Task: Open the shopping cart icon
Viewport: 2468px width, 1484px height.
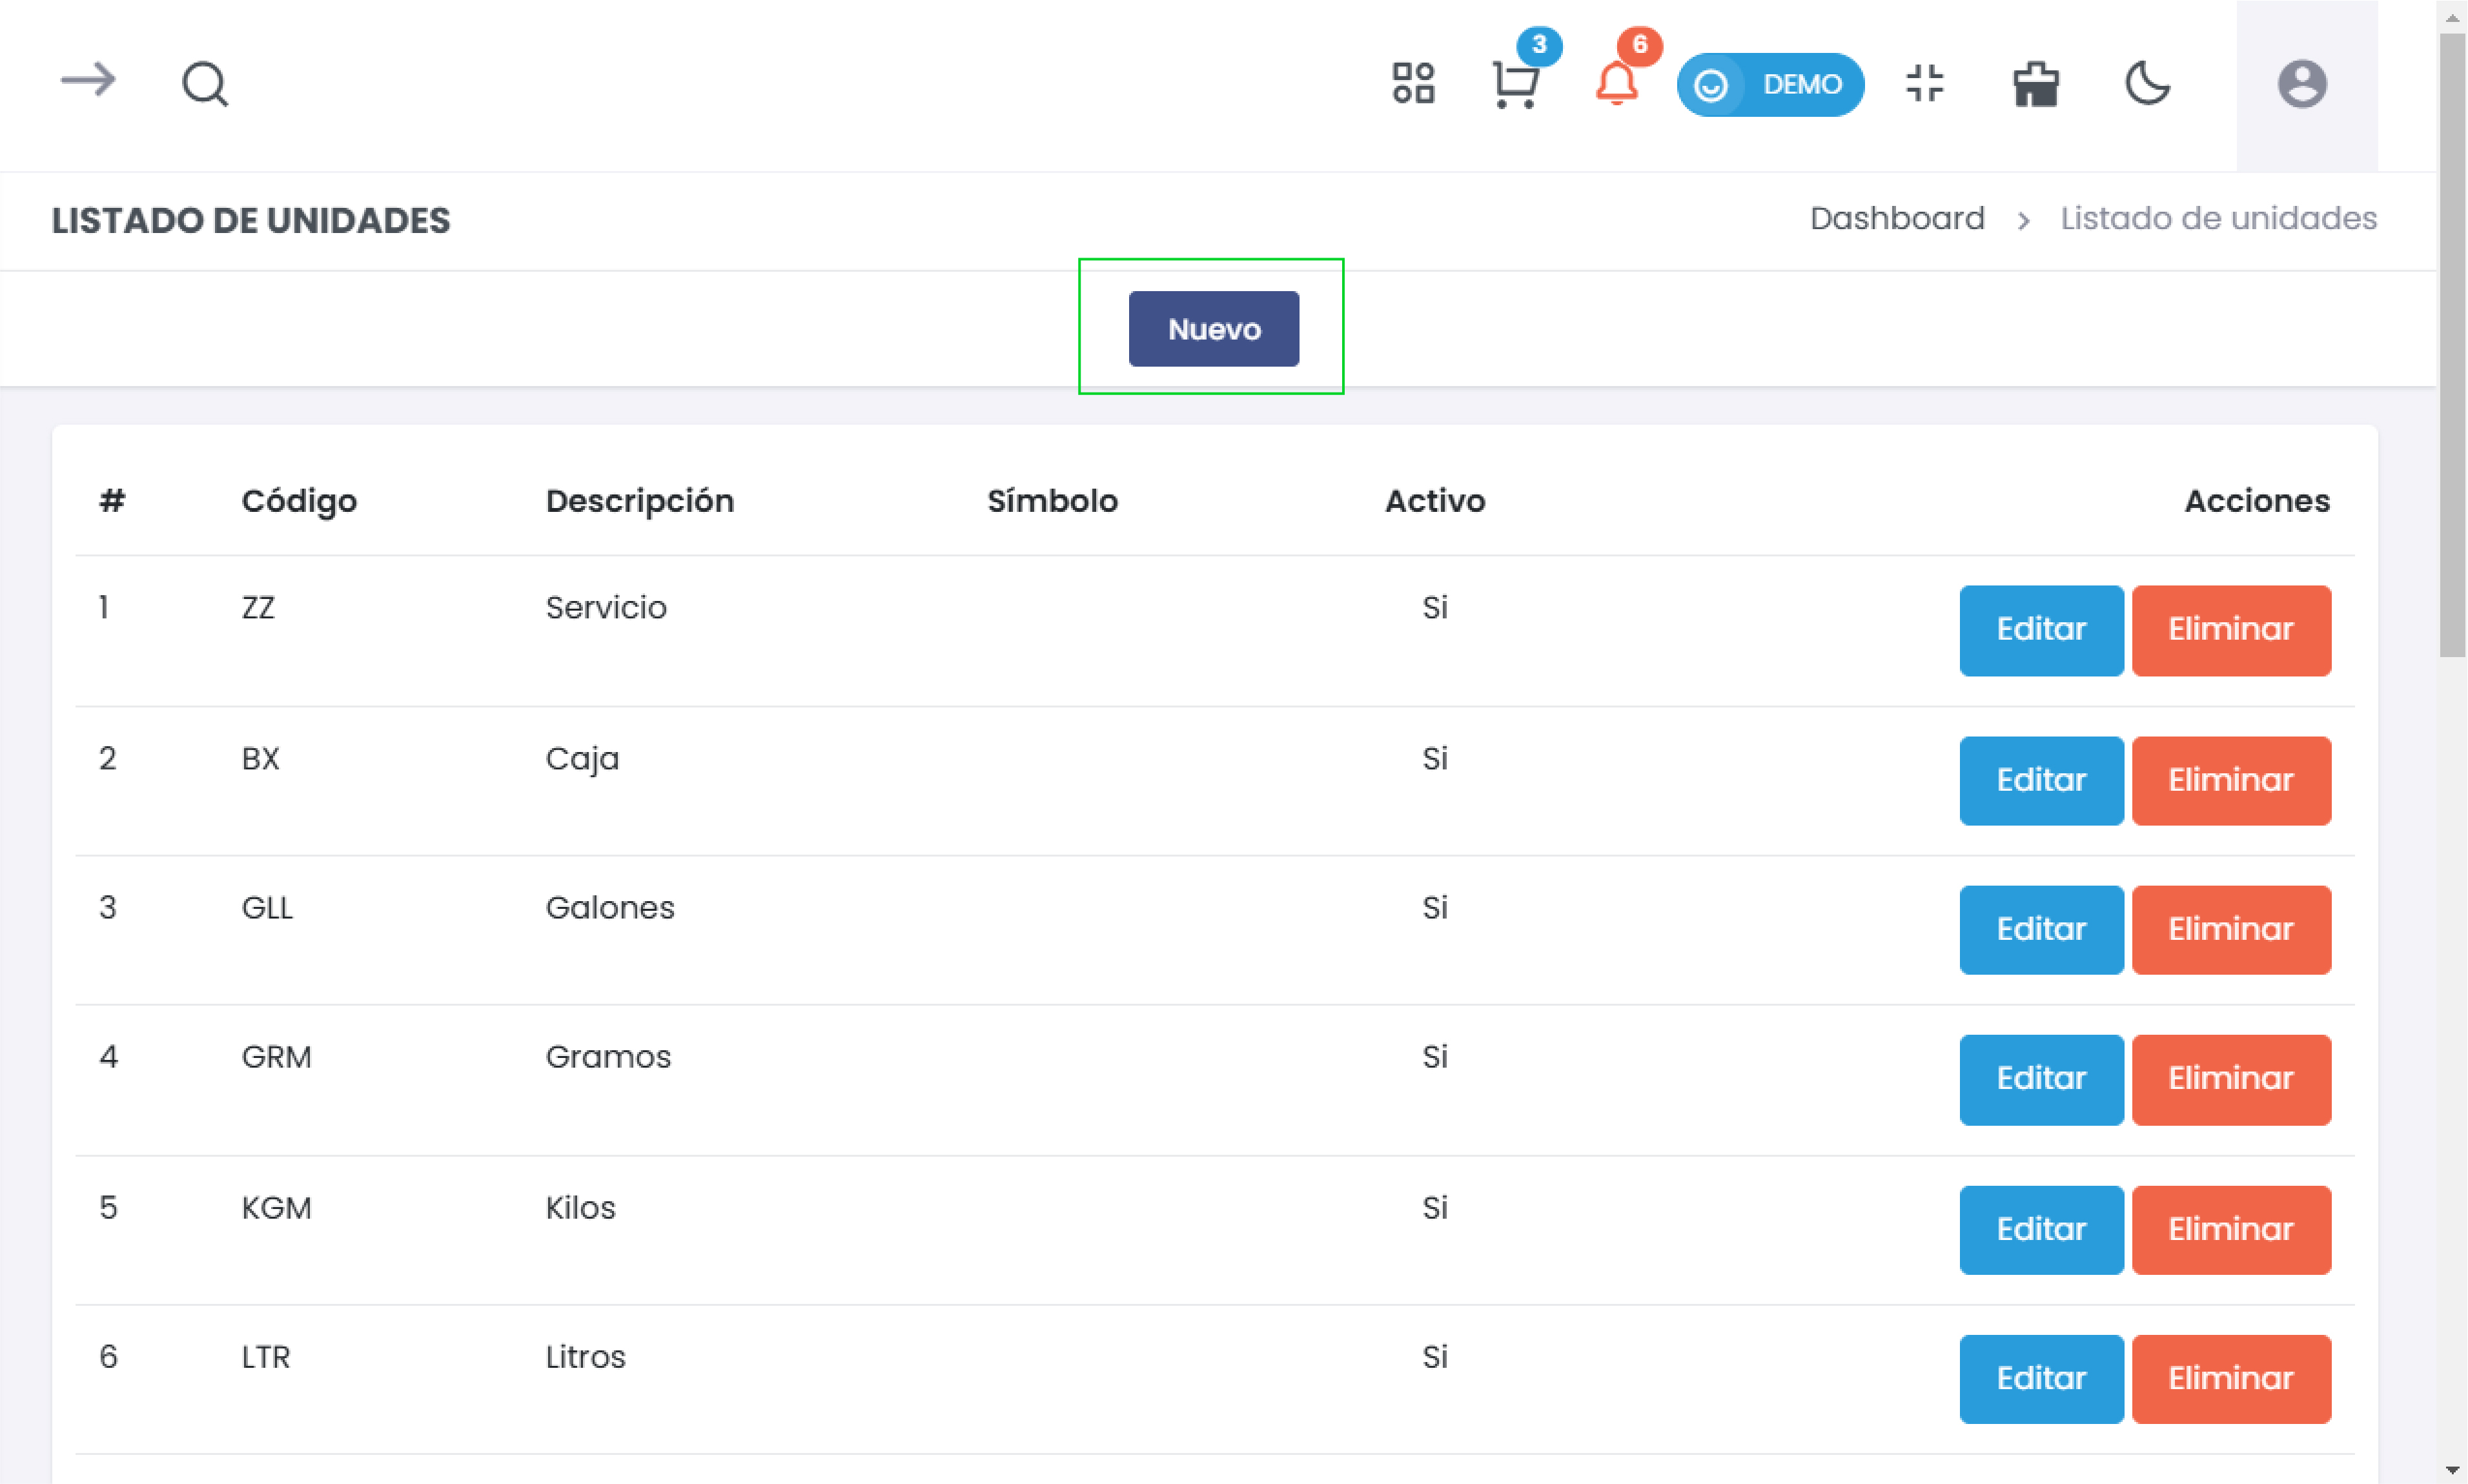Action: point(1514,84)
